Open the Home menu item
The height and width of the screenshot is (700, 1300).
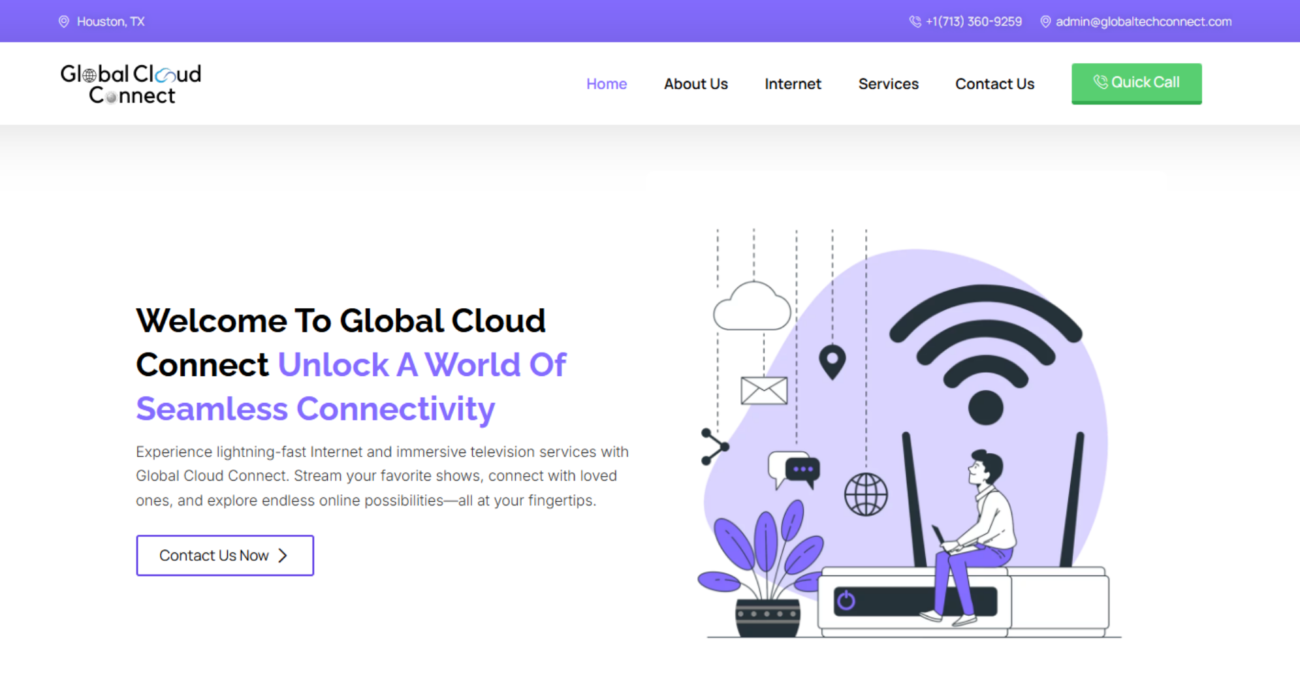pyautogui.click(x=607, y=84)
